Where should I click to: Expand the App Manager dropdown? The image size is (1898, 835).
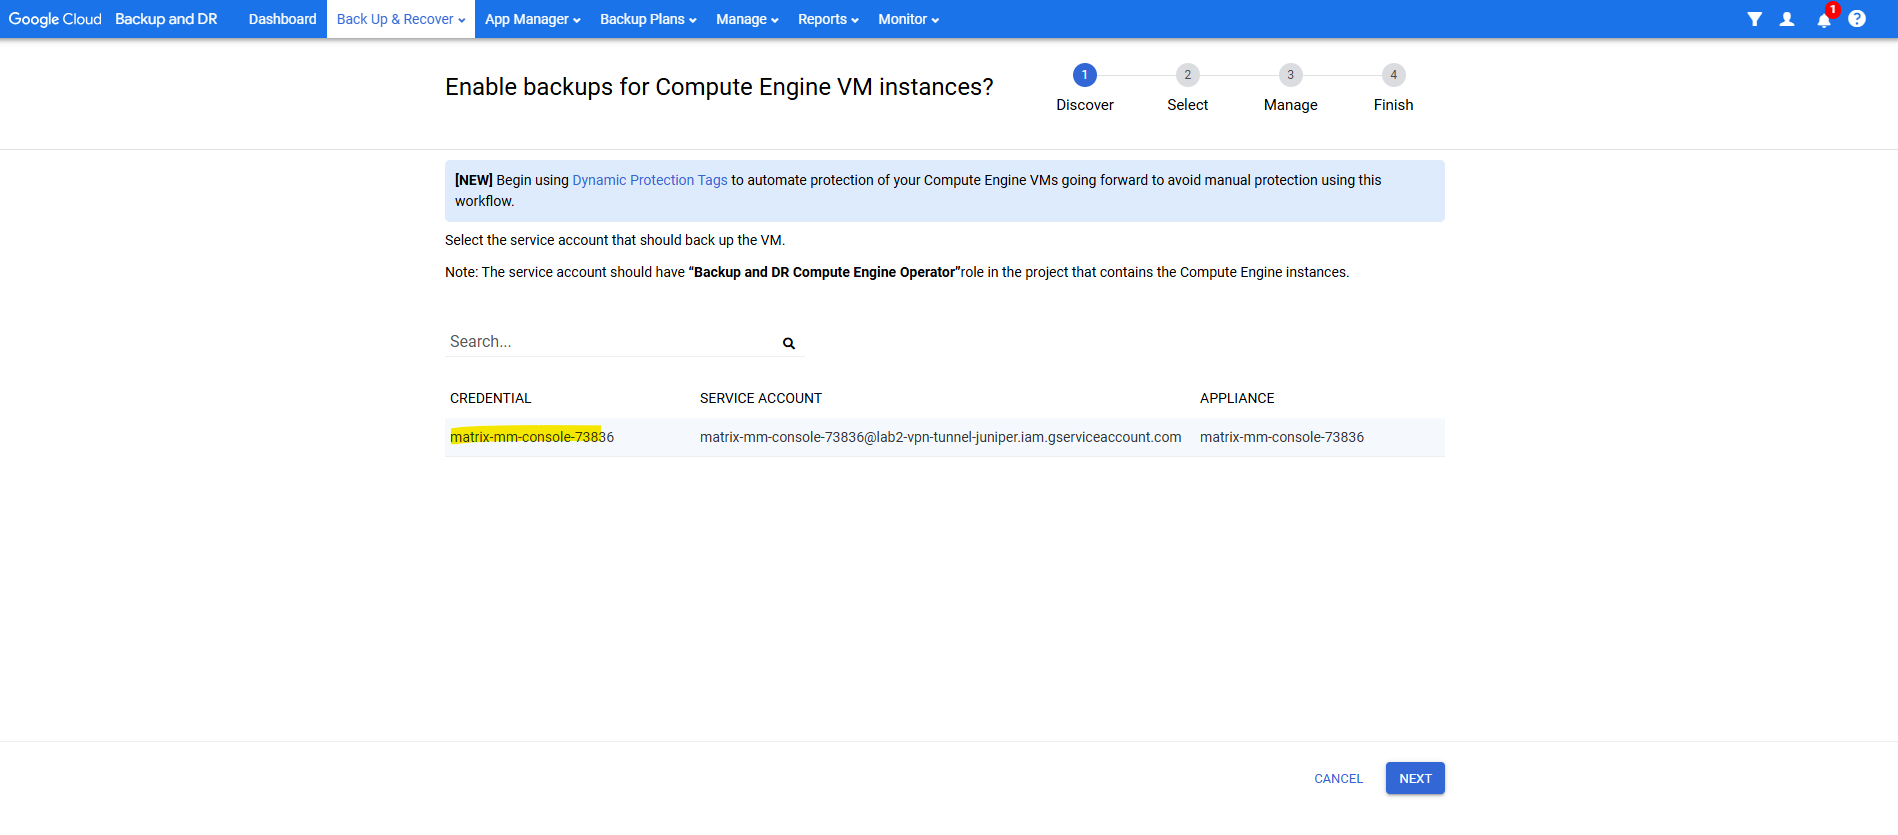(532, 19)
